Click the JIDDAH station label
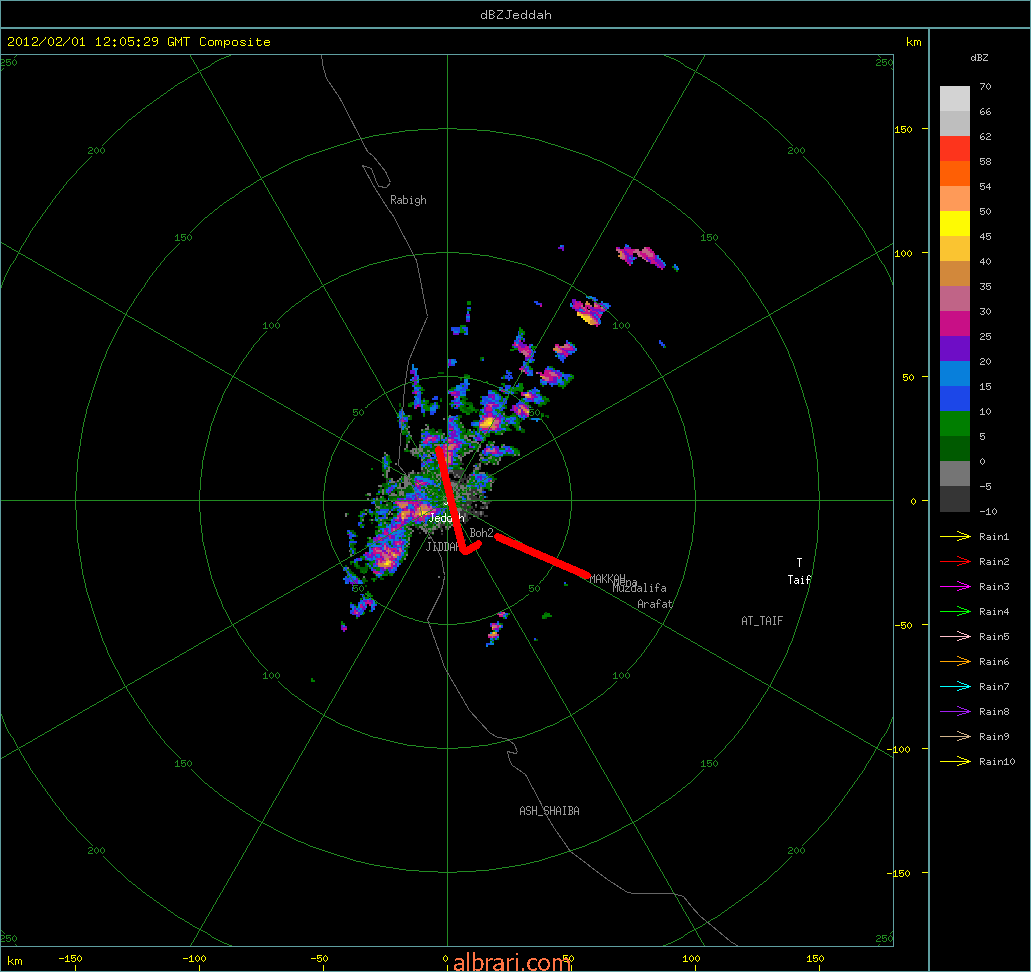Viewport: 1031px width, 972px height. point(443,547)
